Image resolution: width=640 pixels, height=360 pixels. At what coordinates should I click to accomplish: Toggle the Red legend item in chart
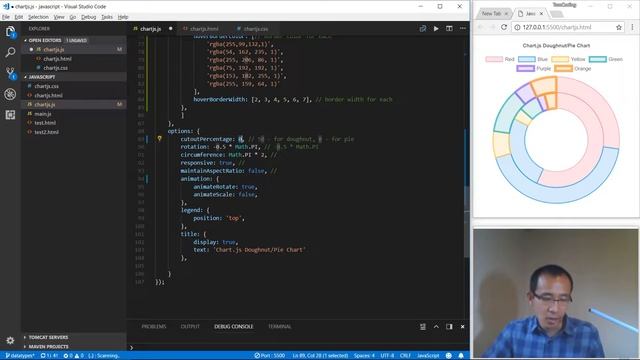pos(500,59)
